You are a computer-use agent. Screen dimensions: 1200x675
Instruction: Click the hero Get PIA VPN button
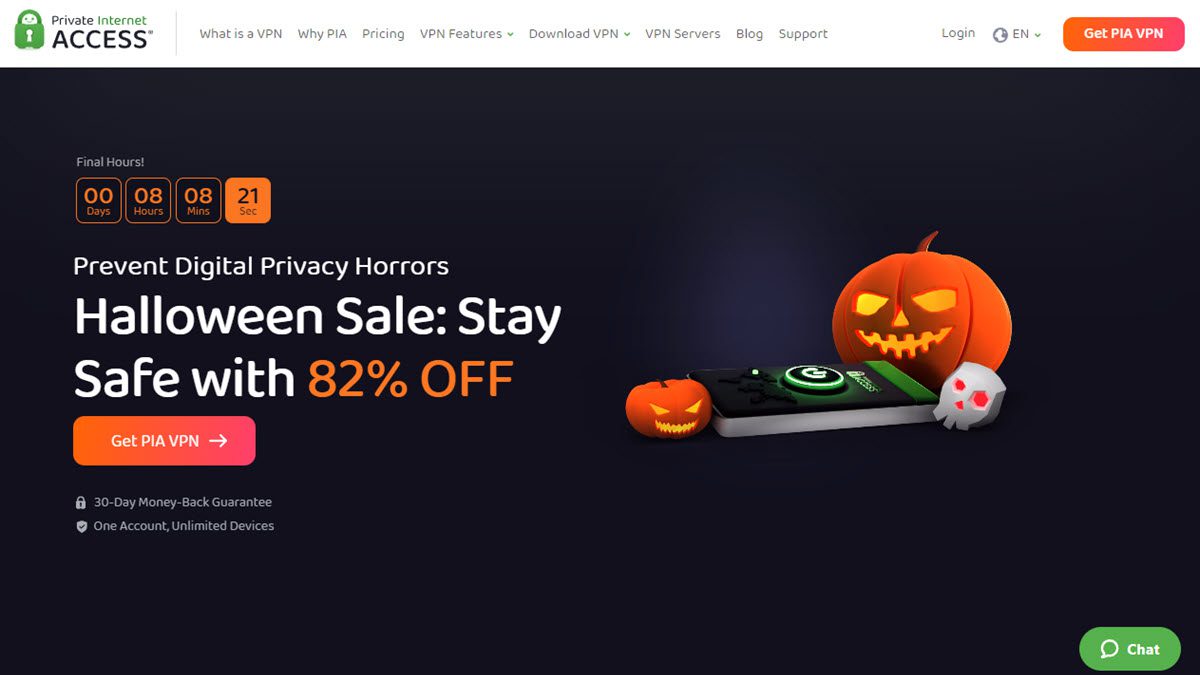(x=164, y=441)
